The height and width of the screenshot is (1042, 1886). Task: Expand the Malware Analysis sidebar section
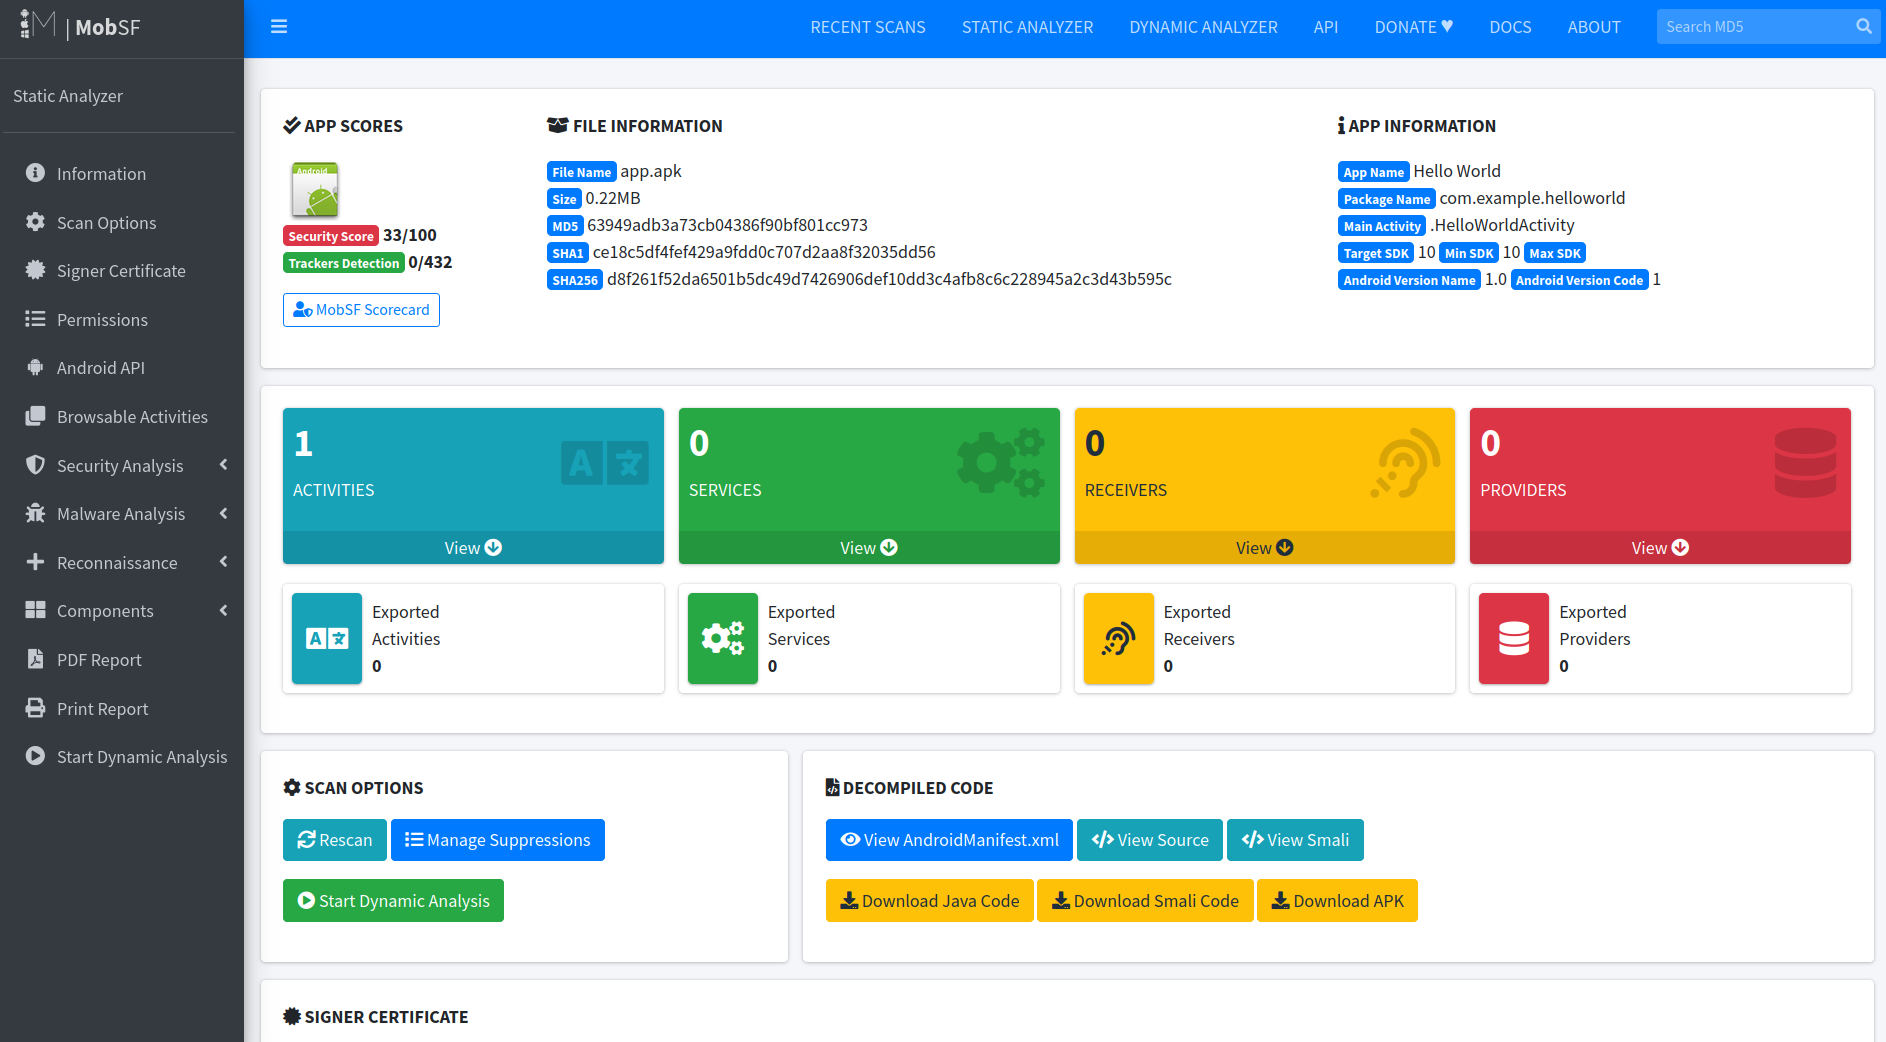pos(121,514)
